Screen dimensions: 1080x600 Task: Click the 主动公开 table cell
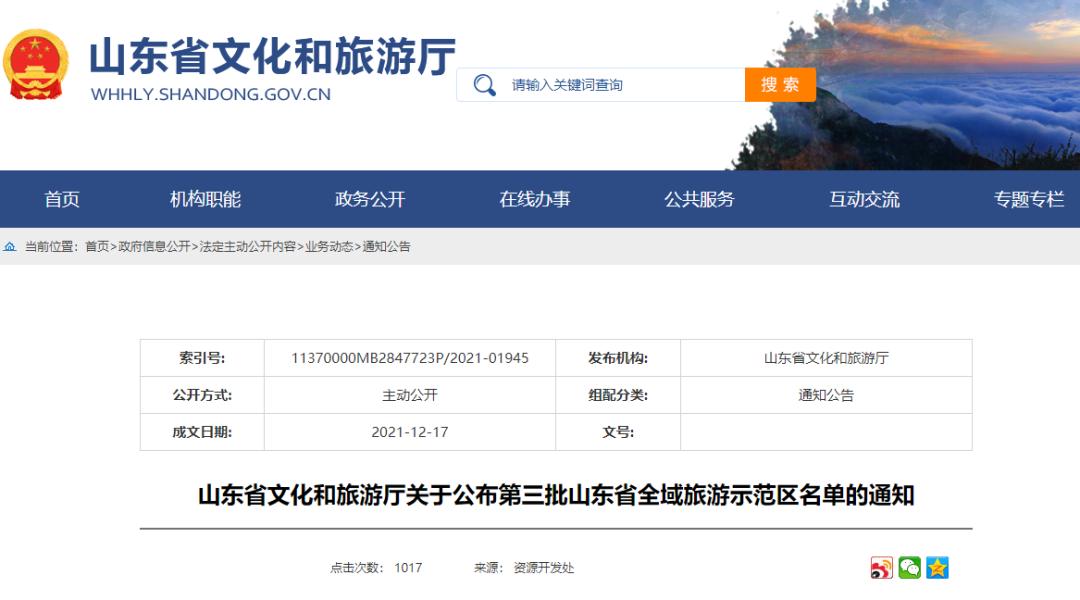pos(410,395)
